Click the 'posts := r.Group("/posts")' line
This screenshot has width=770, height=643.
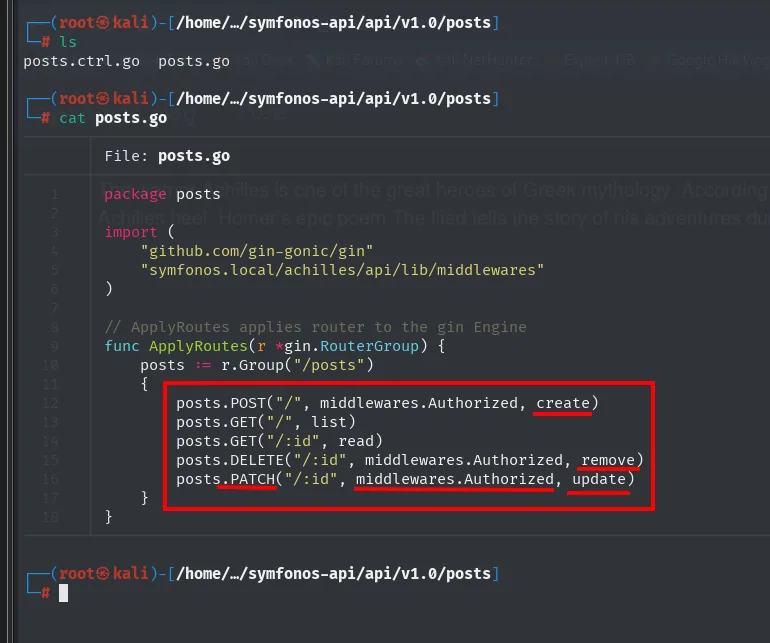(x=257, y=365)
